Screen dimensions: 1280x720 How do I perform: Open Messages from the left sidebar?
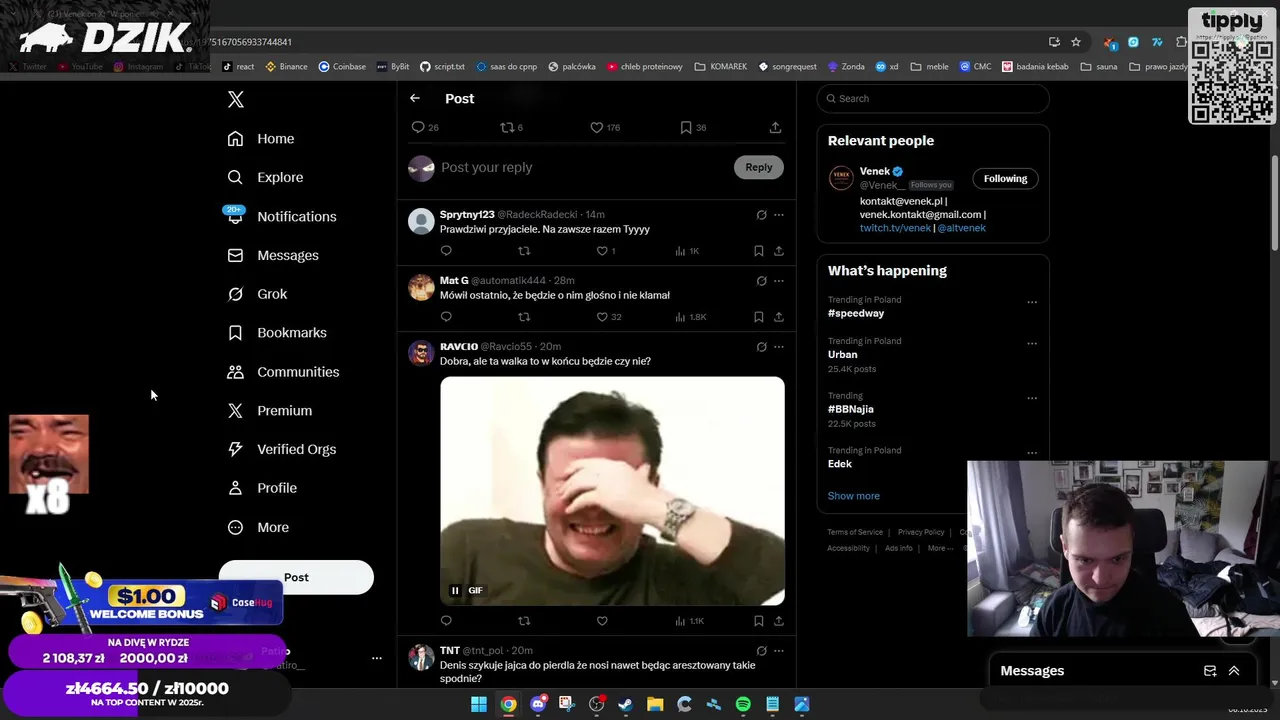pyautogui.click(x=273, y=255)
